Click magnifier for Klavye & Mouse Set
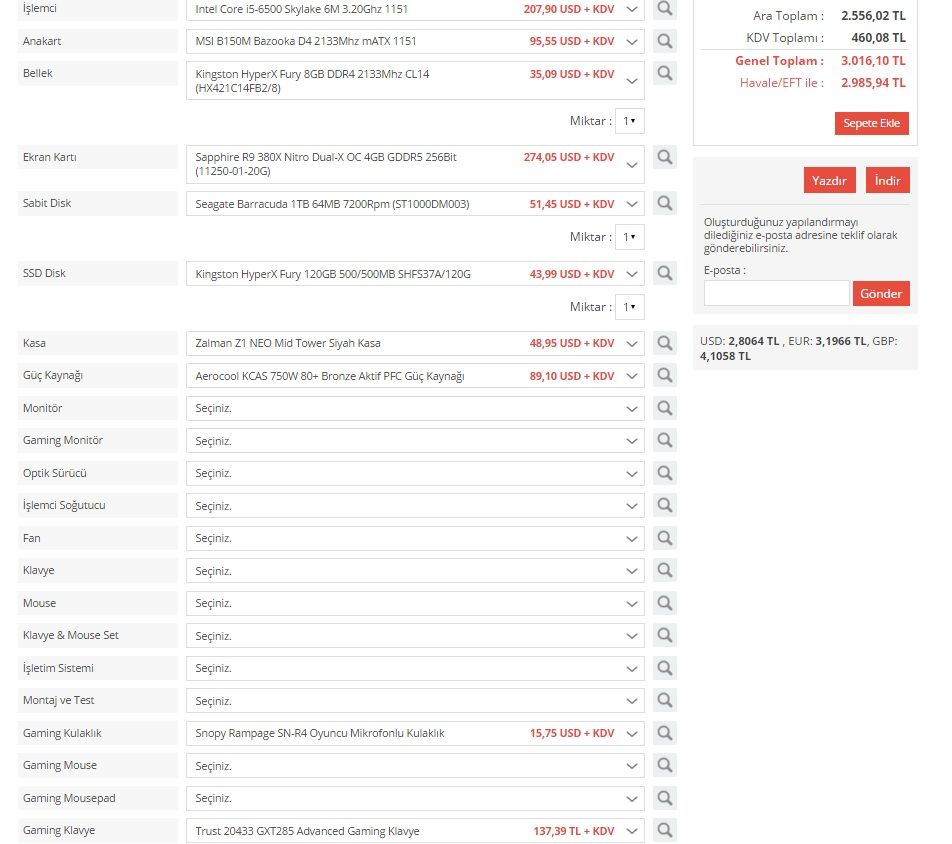Image resolution: width=952 pixels, height=844 pixels. point(665,635)
